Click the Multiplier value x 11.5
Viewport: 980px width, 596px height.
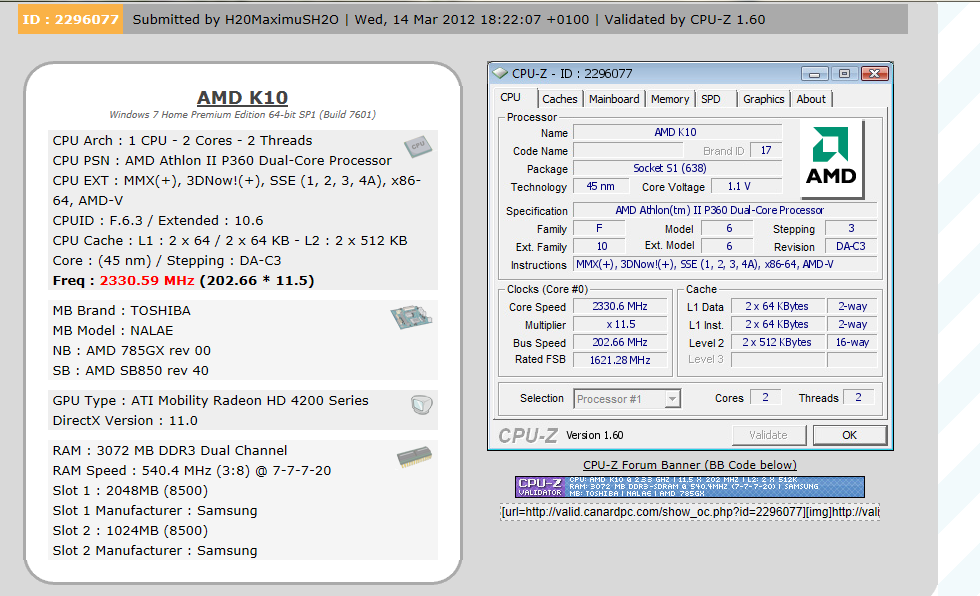click(620, 324)
